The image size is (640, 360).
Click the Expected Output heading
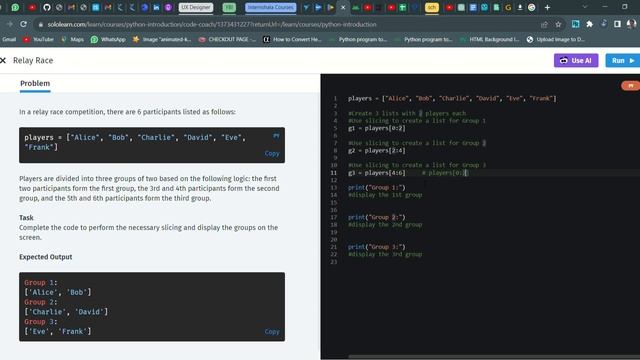coord(46,257)
